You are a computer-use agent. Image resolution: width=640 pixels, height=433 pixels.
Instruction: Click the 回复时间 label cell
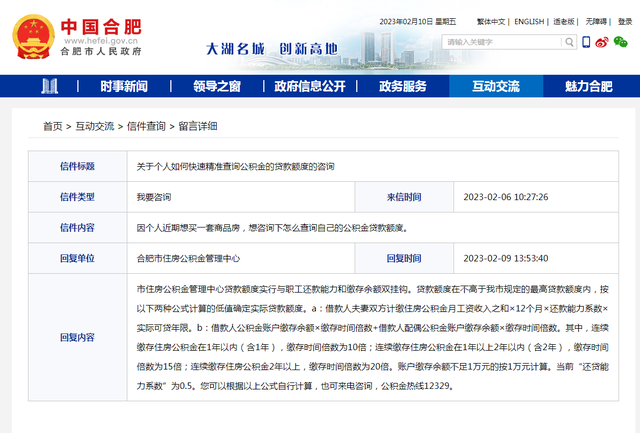pos(404,258)
